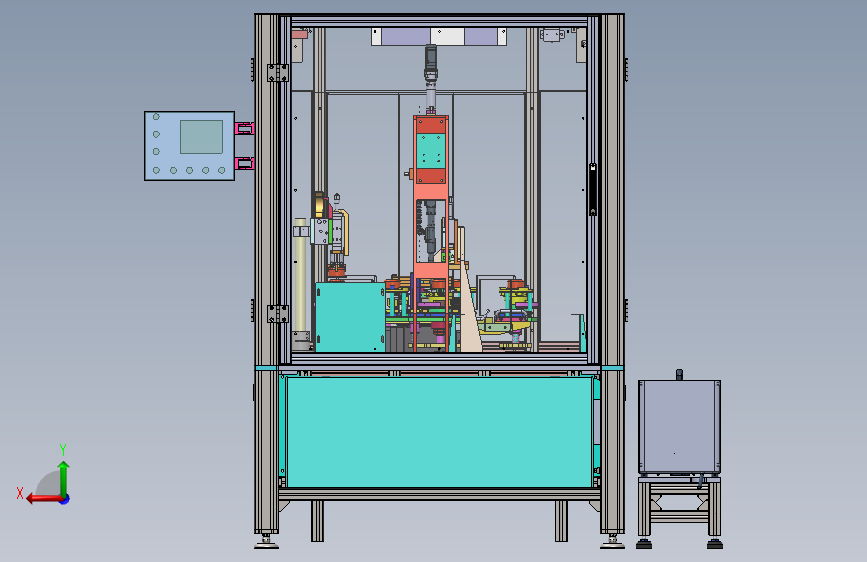The height and width of the screenshot is (562, 867).
Task: Click the upper door hinge on left post
Action: click(x=278, y=72)
